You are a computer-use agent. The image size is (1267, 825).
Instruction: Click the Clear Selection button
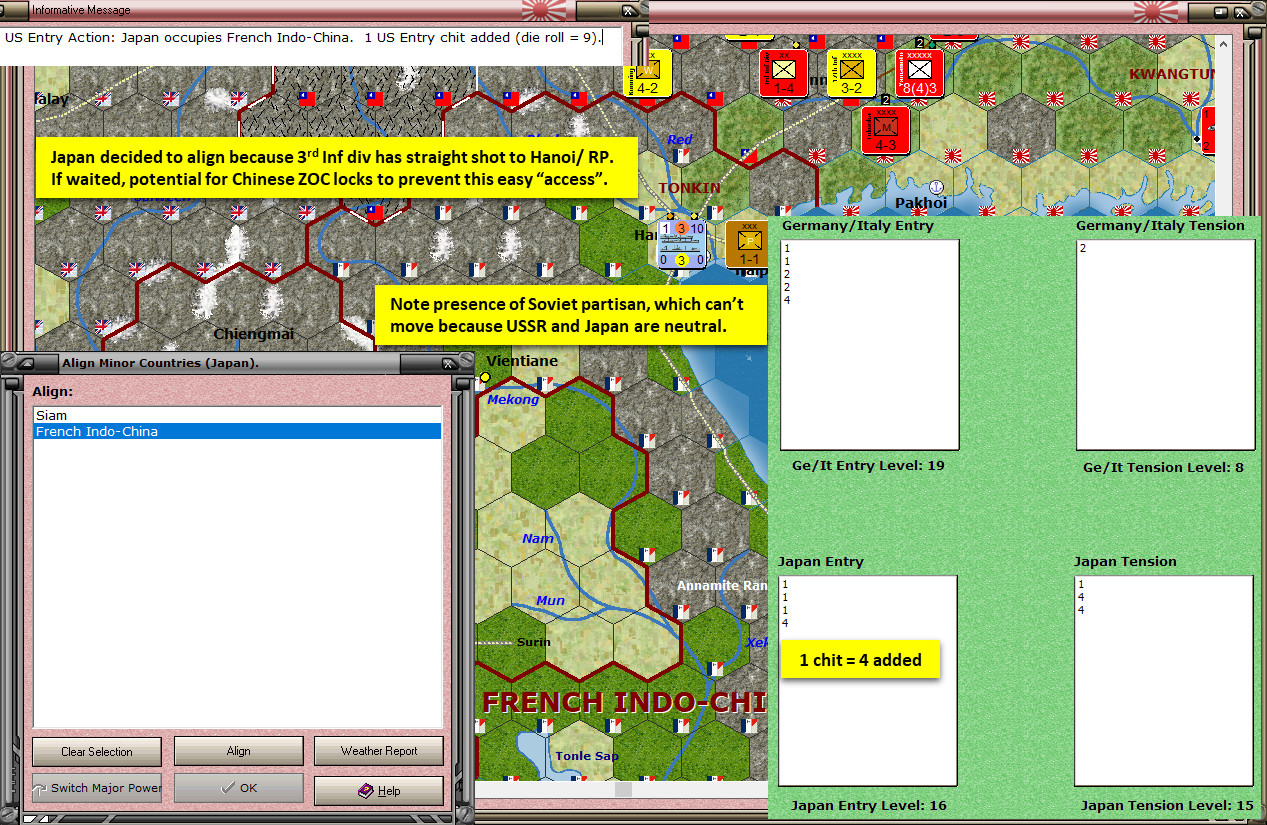(x=97, y=751)
